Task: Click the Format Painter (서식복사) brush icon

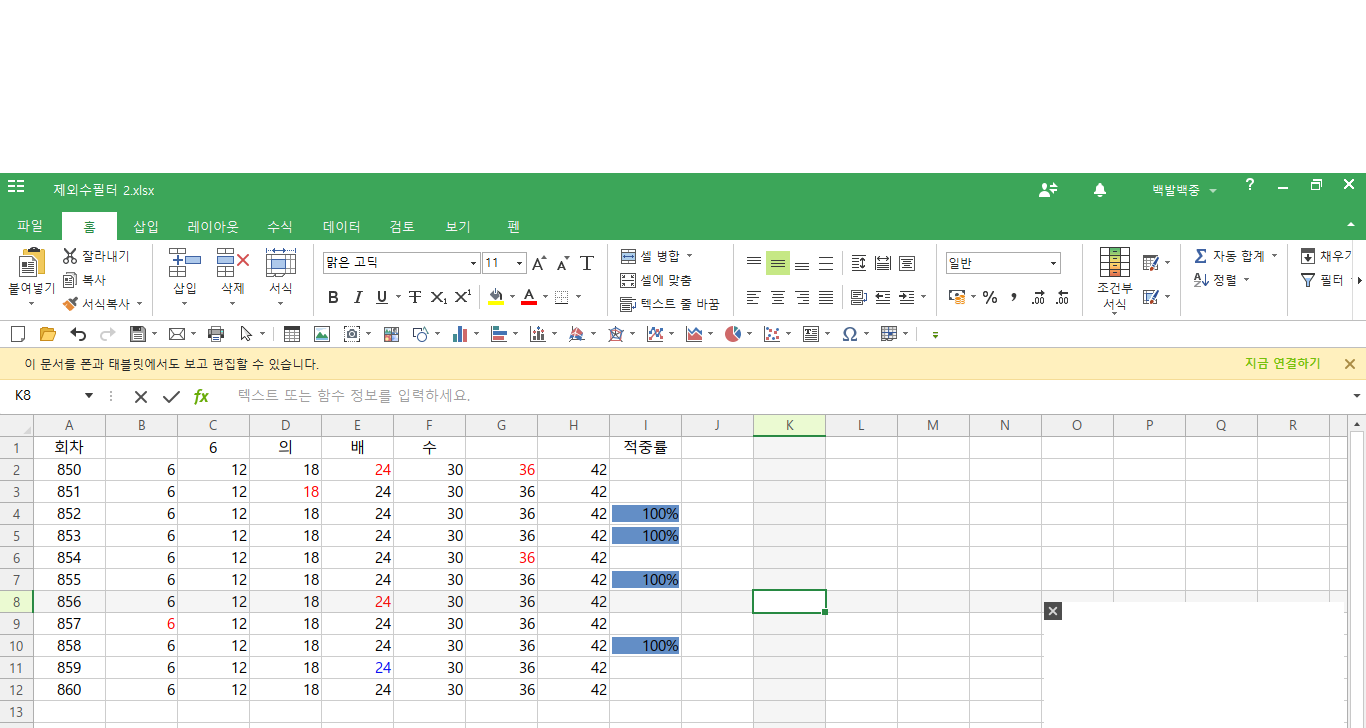Action: 70,303
